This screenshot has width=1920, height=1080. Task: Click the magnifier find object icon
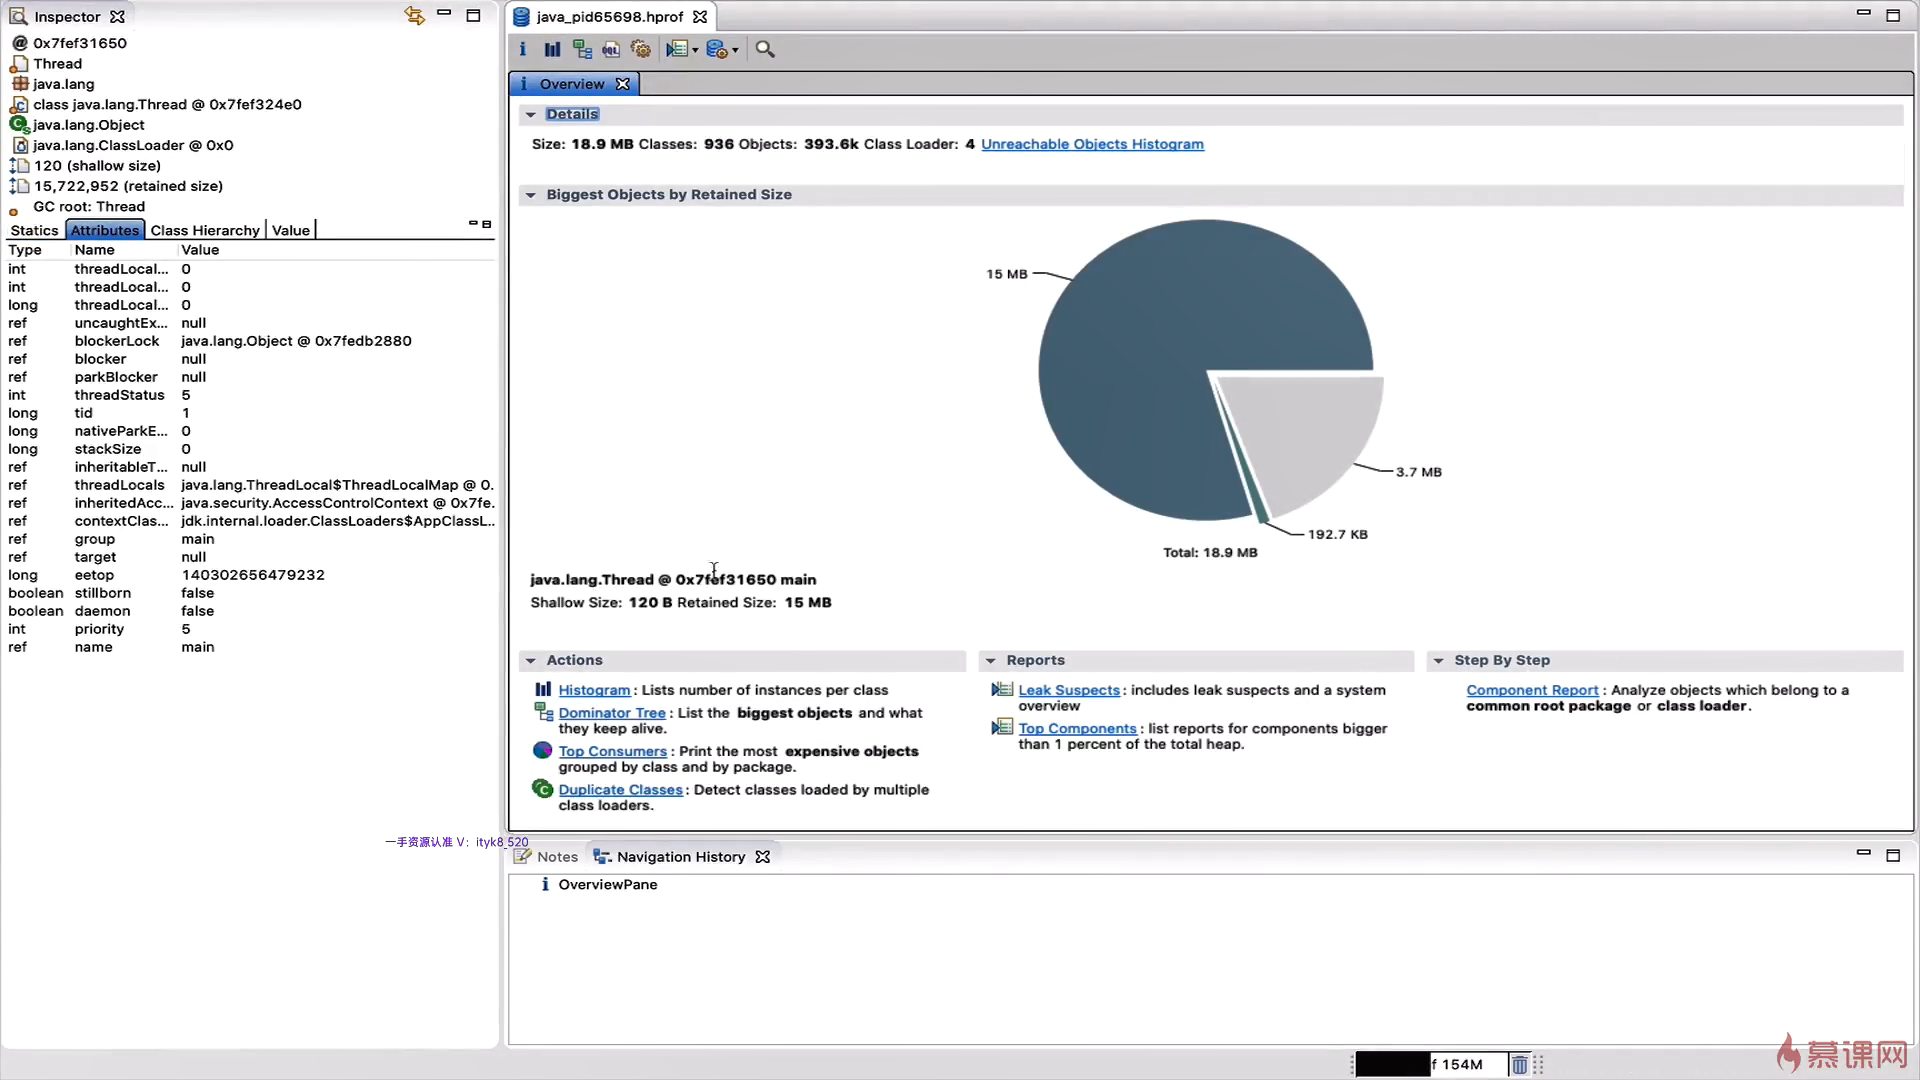point(765,49)
